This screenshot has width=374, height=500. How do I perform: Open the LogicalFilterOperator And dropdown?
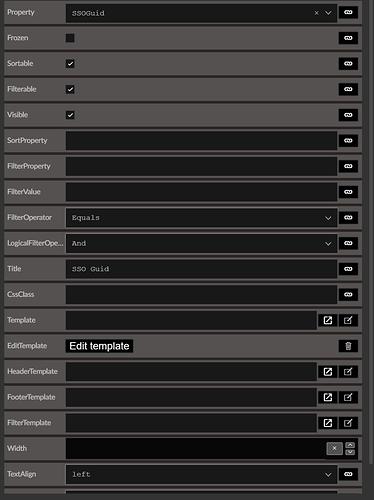(x=201, y=243)
